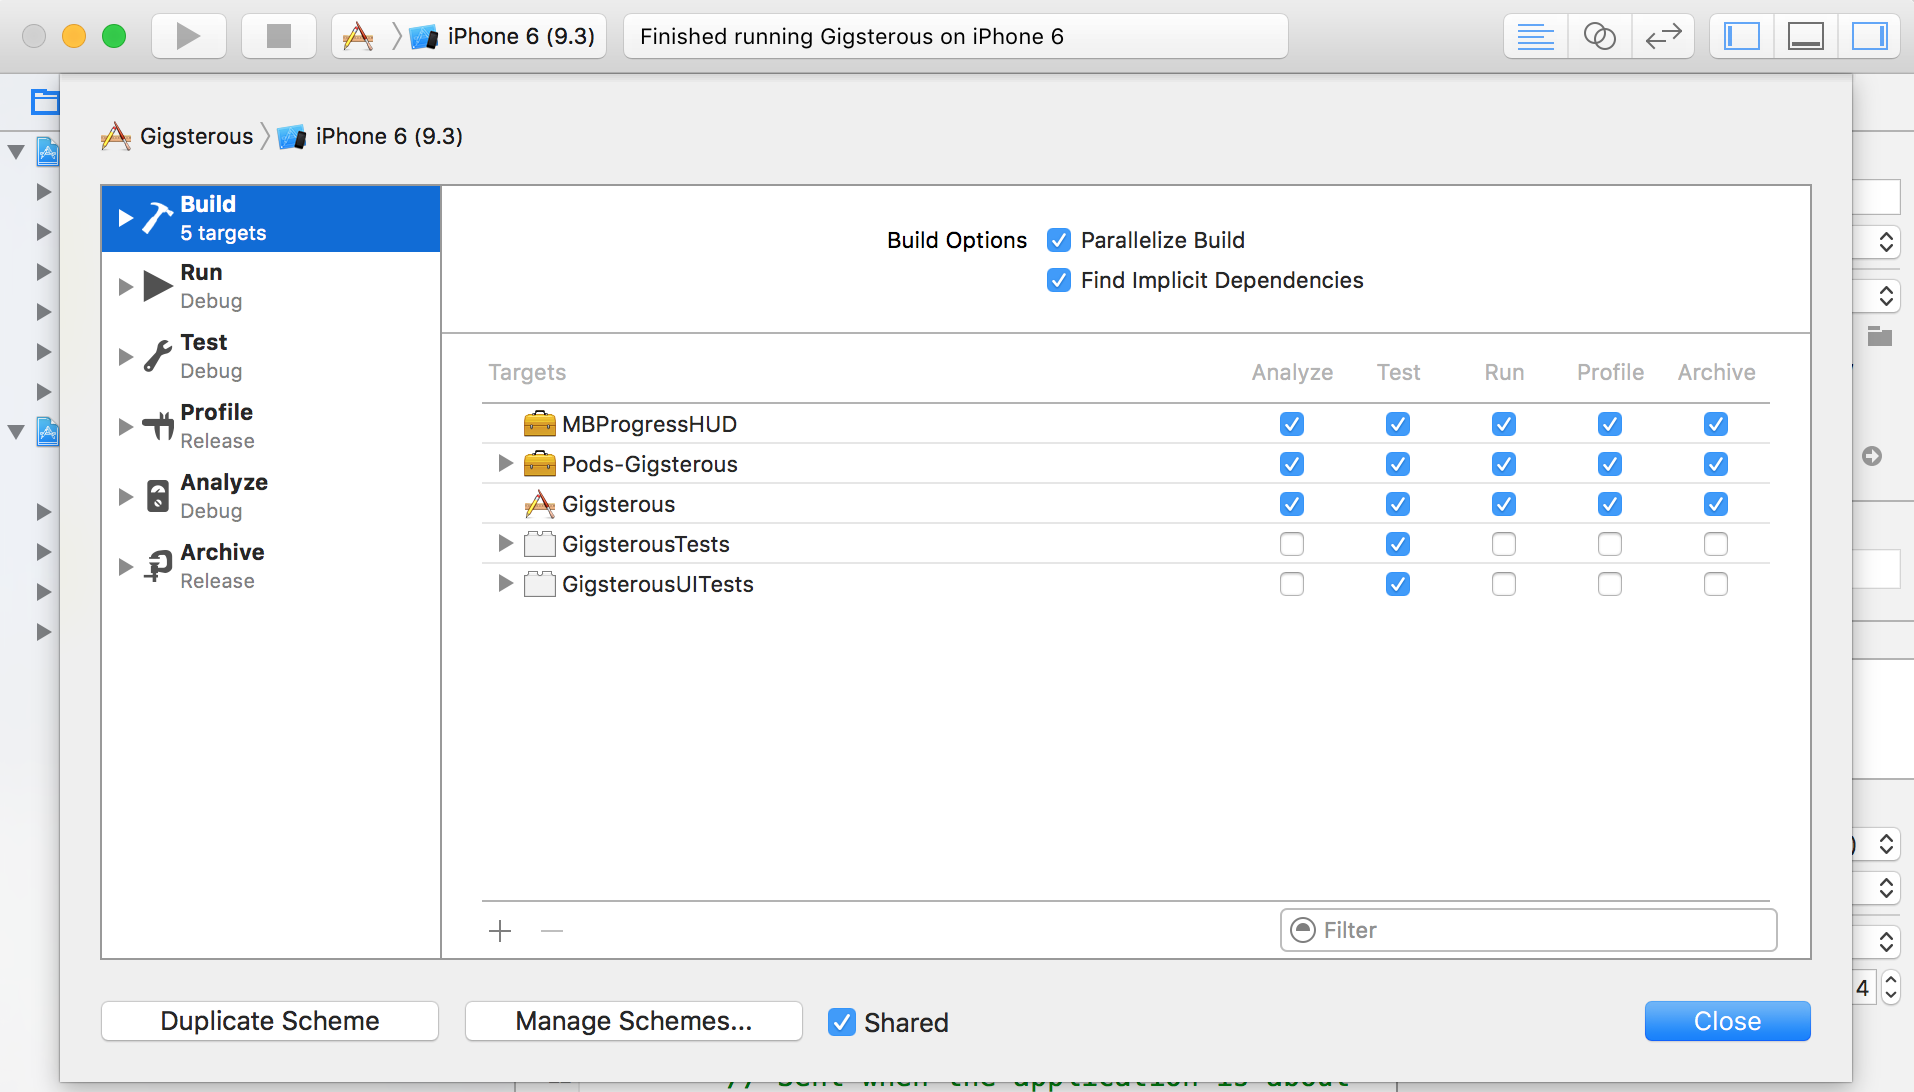Select the Run Debug action
This screenshot has width=1914, height=1092.
click(271, 286)
